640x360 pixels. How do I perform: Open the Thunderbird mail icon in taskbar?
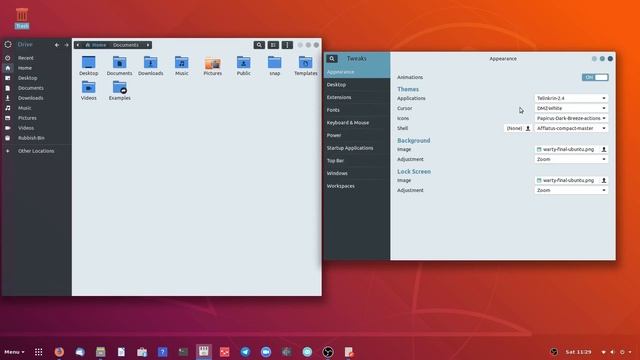point(80,352)
